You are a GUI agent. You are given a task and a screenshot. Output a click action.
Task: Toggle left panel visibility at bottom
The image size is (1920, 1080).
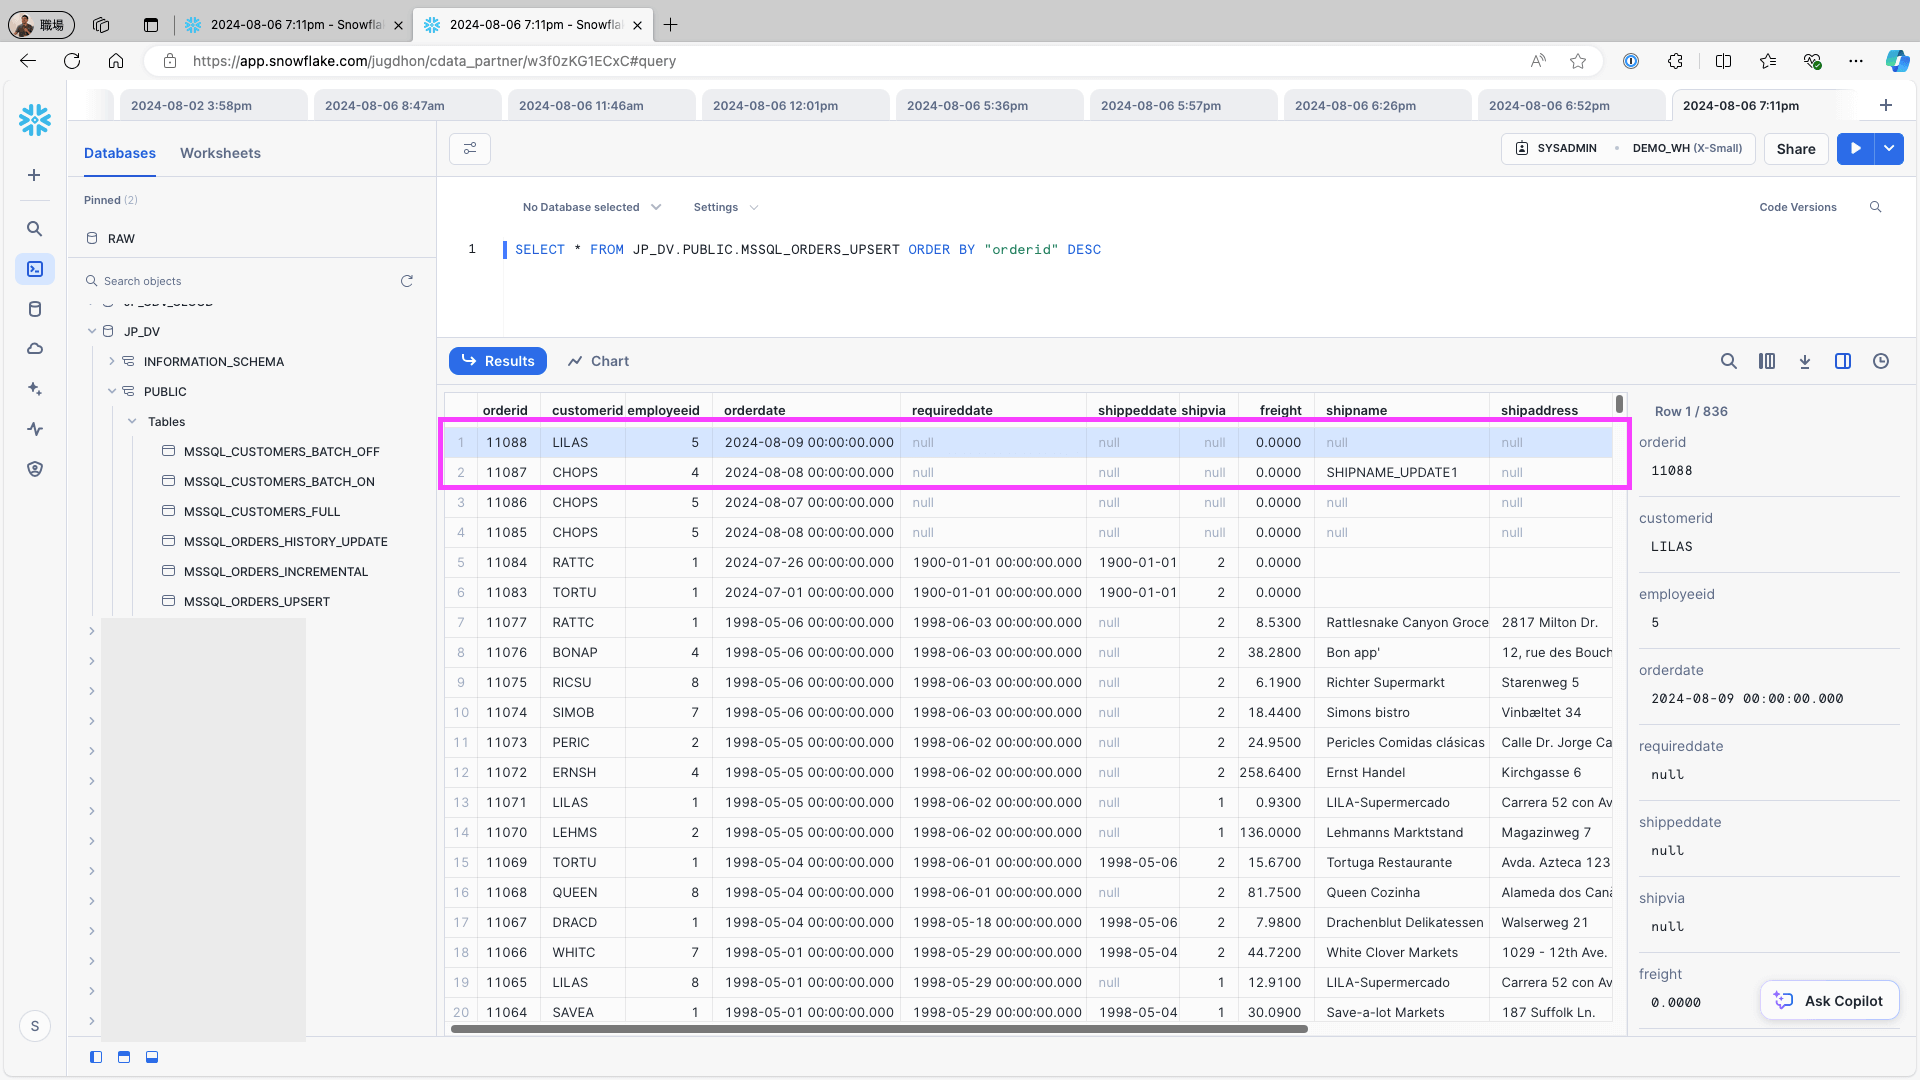click(x=96, y=1057)
